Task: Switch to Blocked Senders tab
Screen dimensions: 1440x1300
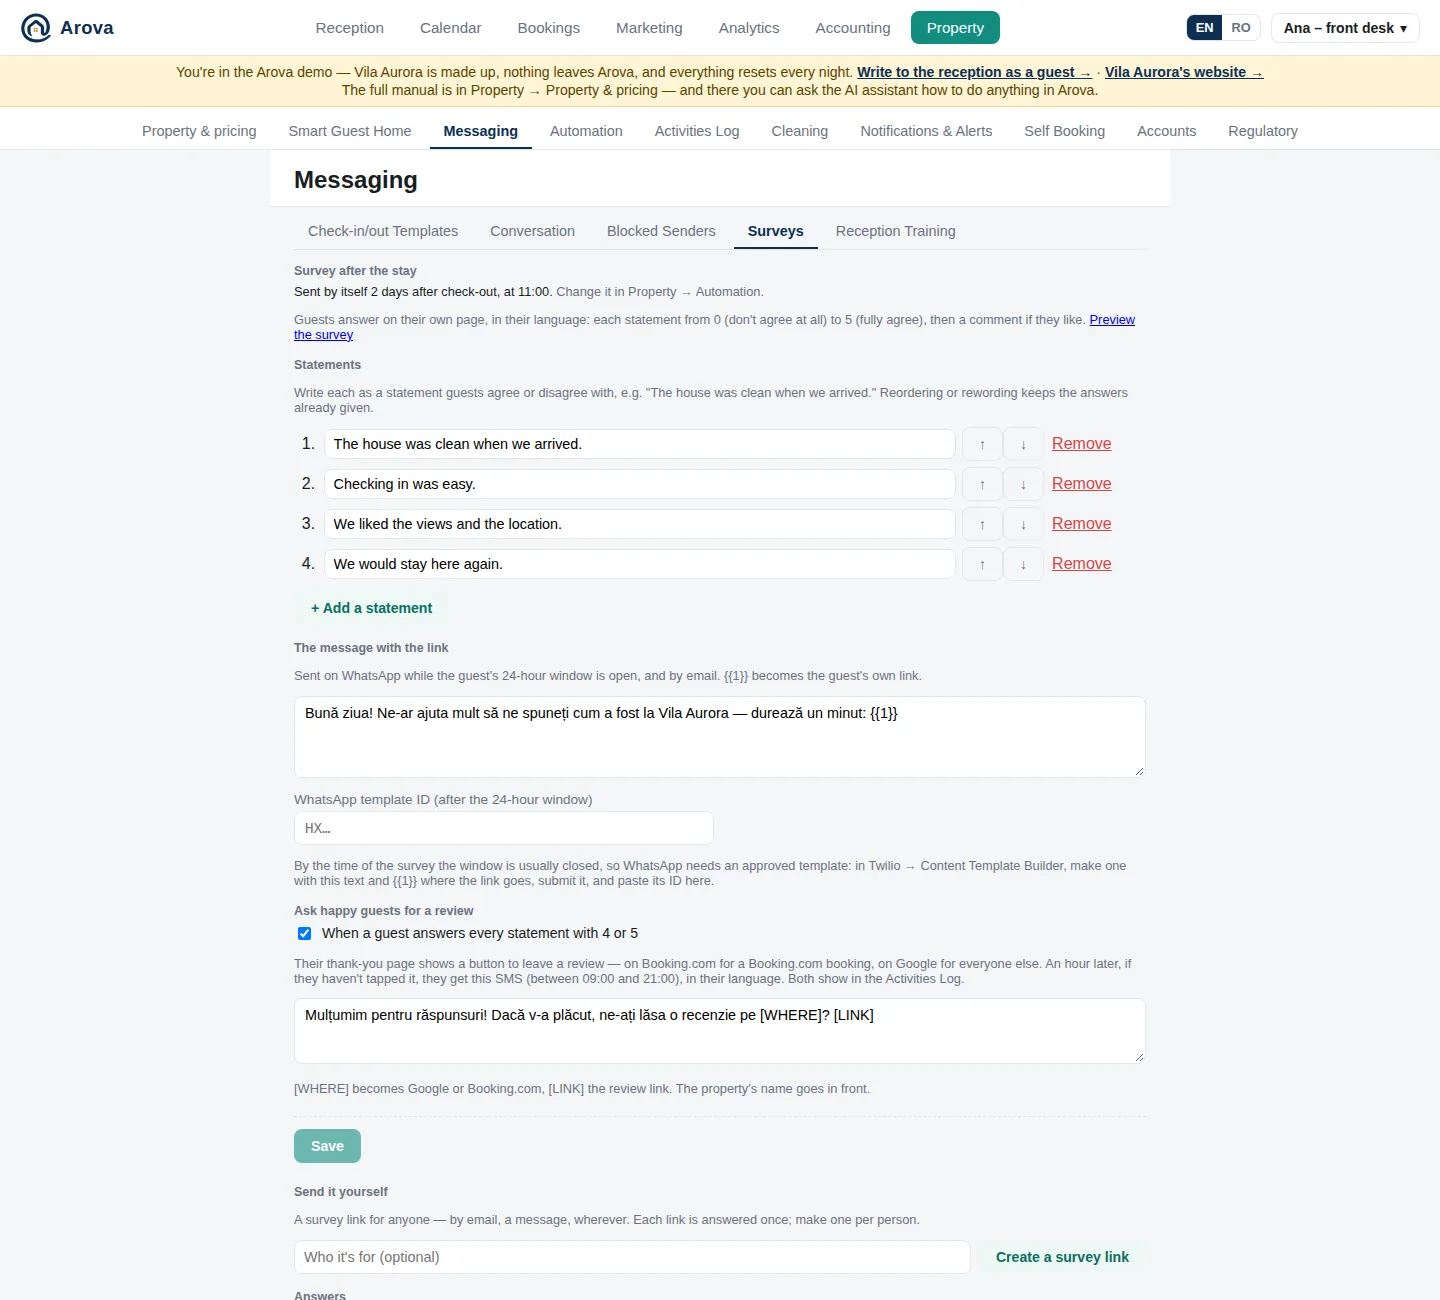Action: 661,231
